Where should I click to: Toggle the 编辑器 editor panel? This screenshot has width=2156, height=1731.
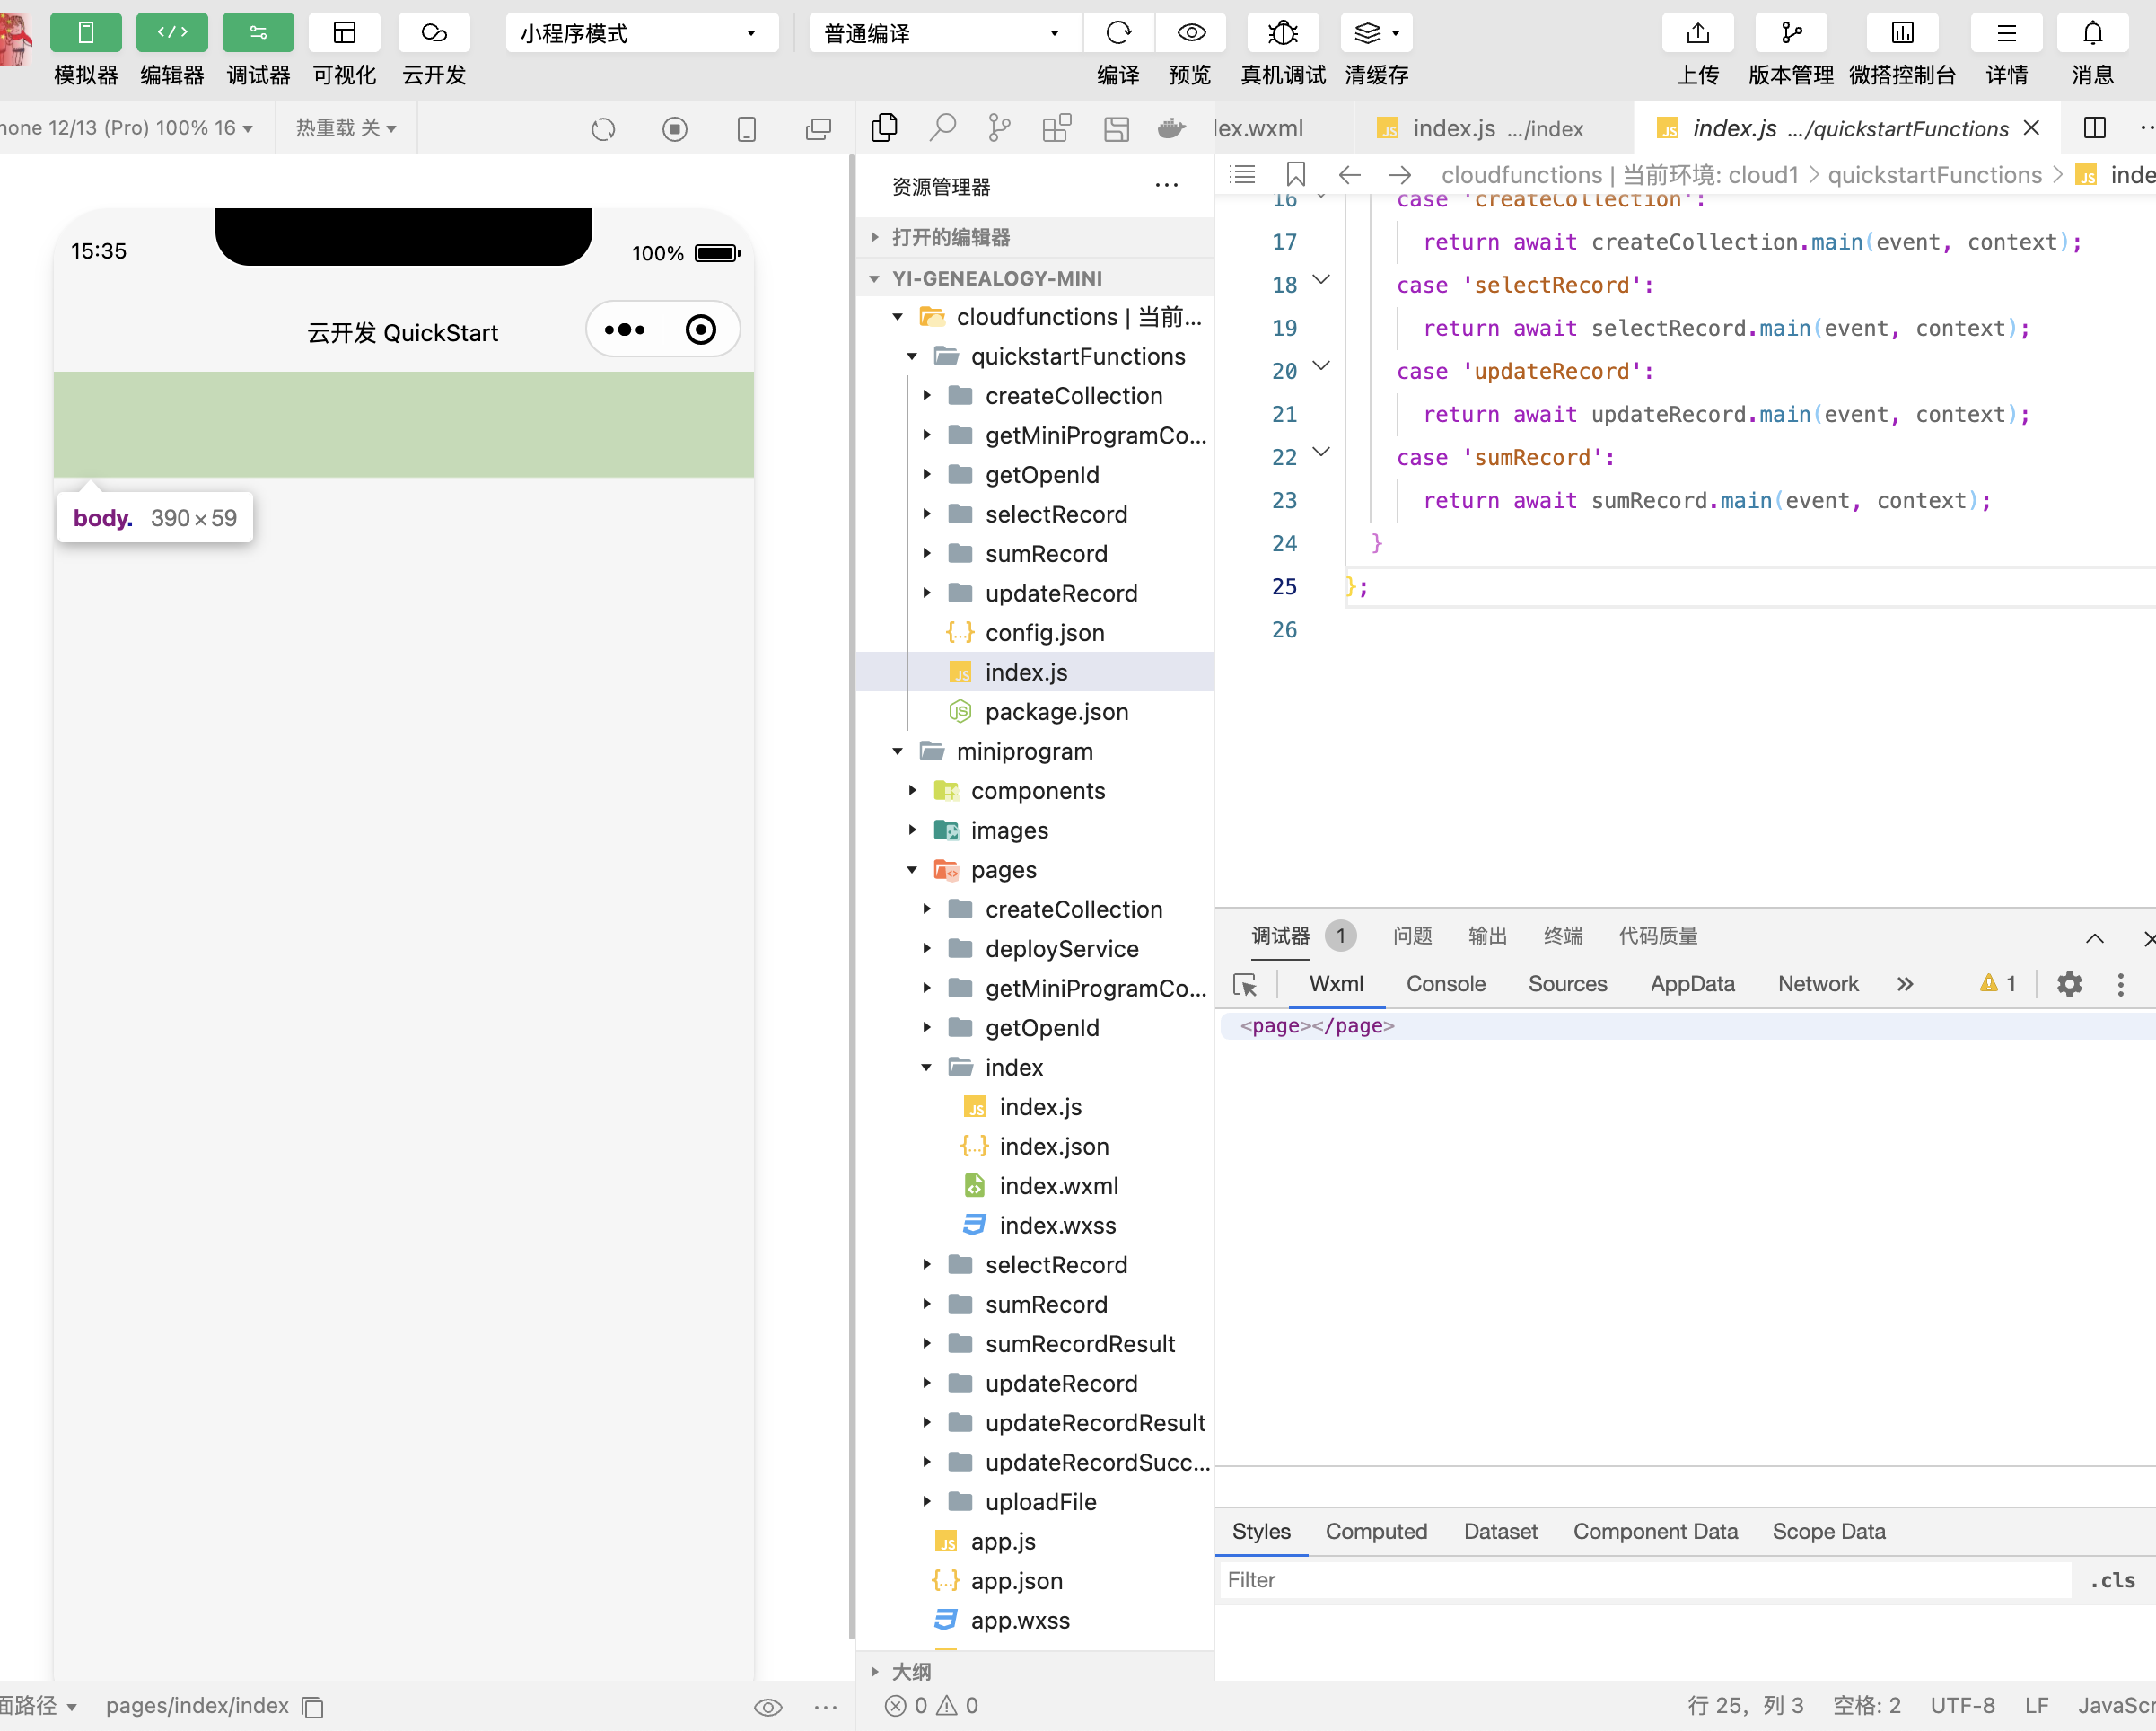point(172,33)
